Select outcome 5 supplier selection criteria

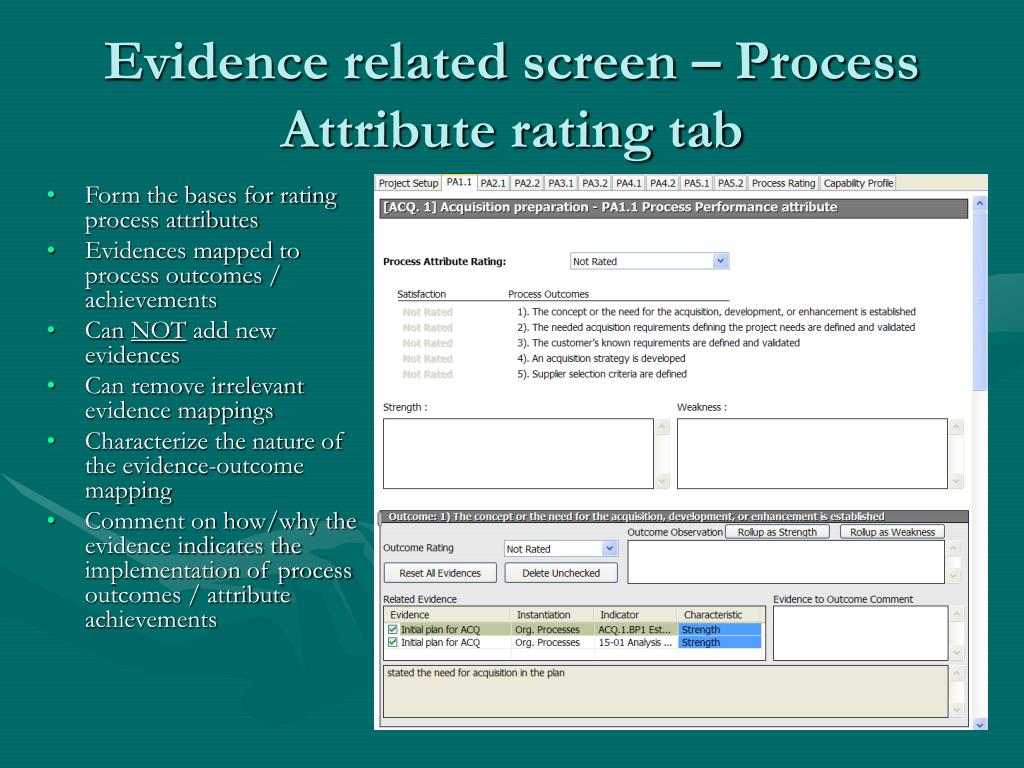click(602, 374)
